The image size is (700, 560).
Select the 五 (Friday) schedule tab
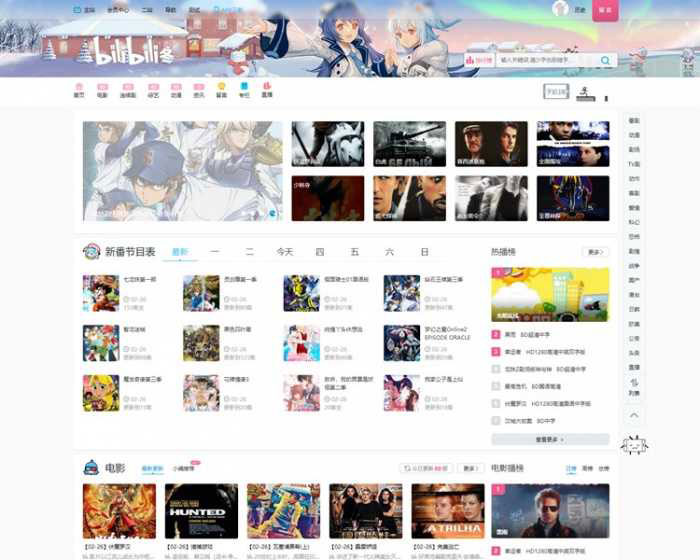(x=354, y=252)
